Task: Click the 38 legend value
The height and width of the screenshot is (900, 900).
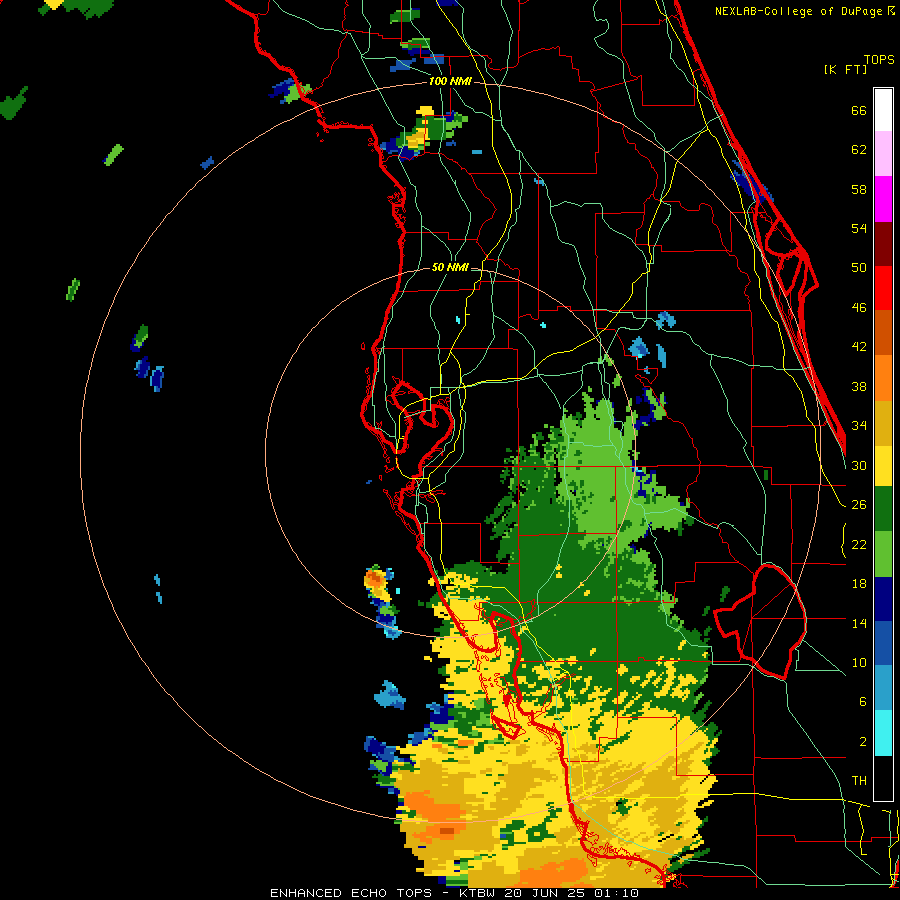Action: point(859,387)
